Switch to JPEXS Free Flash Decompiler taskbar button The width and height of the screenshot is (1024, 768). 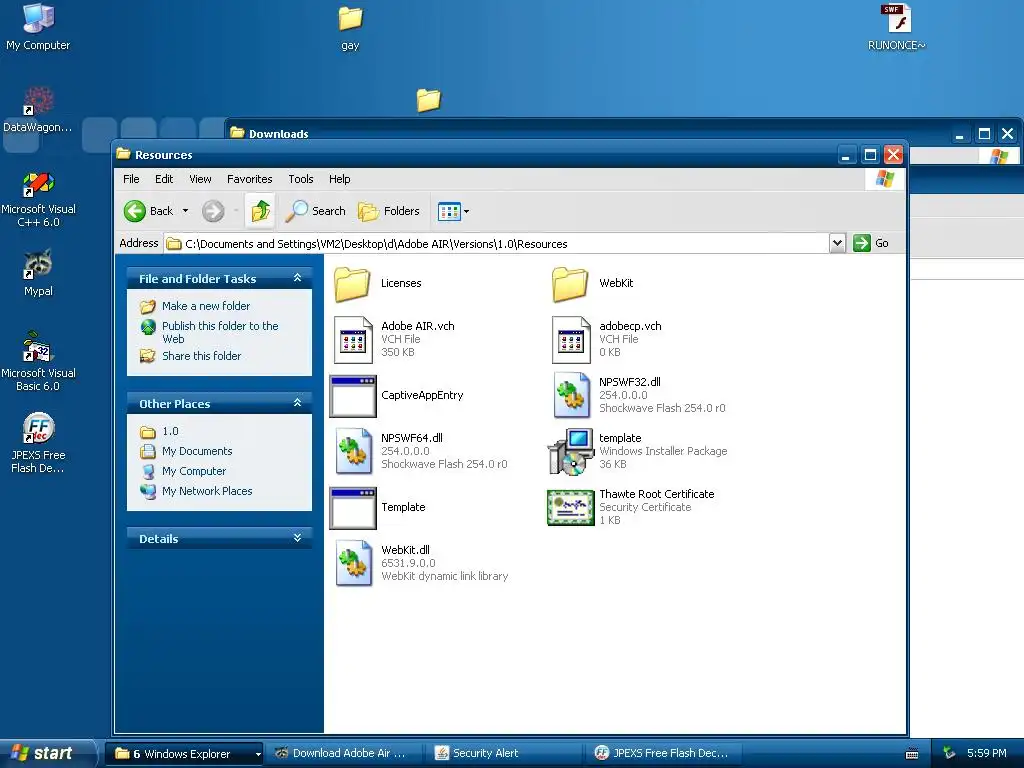664,754
